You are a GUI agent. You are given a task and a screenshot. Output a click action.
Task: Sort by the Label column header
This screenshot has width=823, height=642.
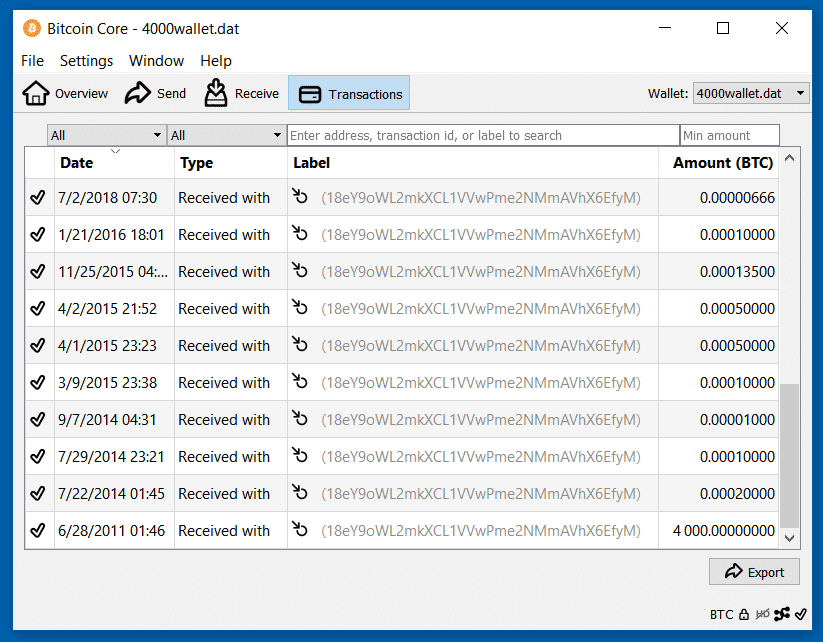(473, 163)
